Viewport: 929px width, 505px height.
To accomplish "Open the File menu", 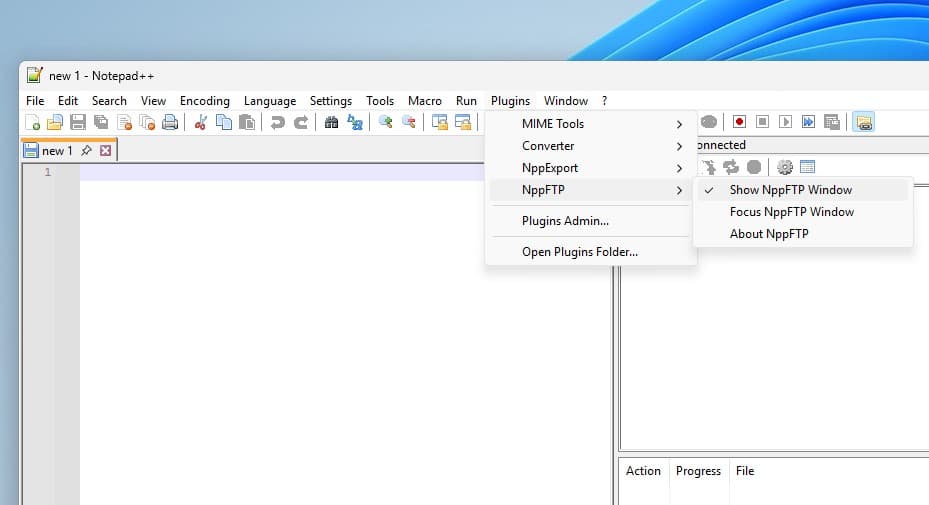I will [35, 101].
